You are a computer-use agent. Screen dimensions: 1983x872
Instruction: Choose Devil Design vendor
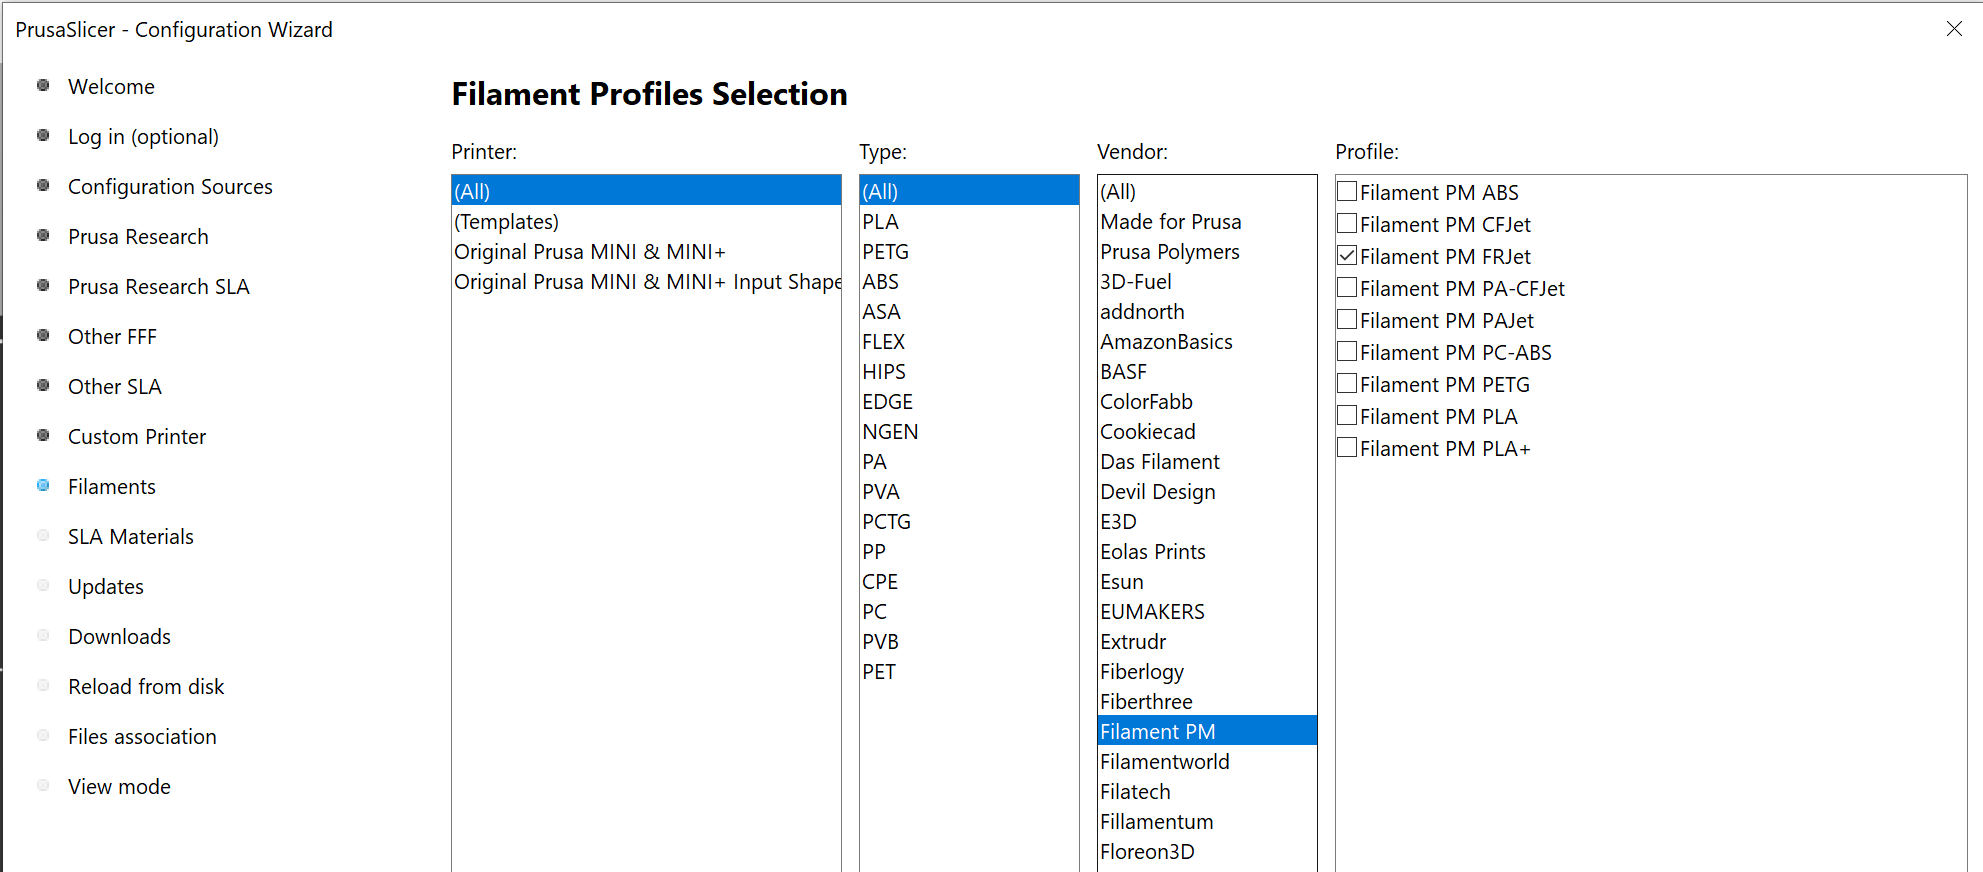click(x=1207, y=491)
